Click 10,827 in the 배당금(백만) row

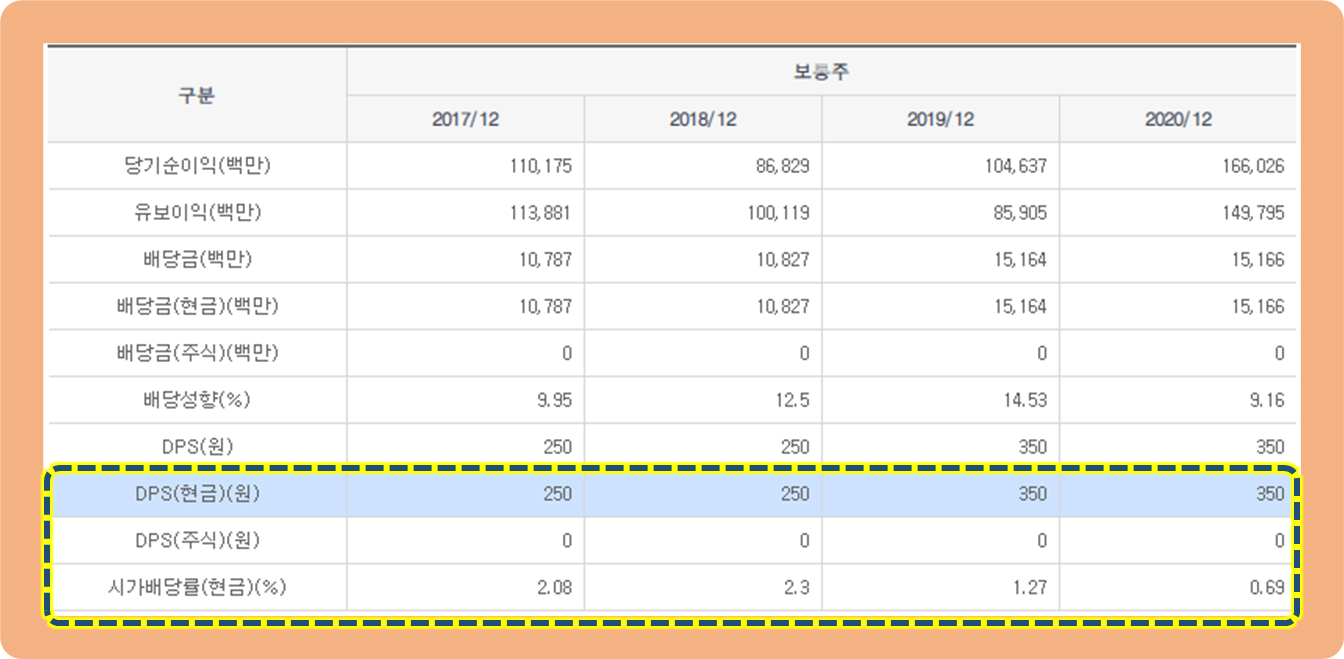click(782, 260)
